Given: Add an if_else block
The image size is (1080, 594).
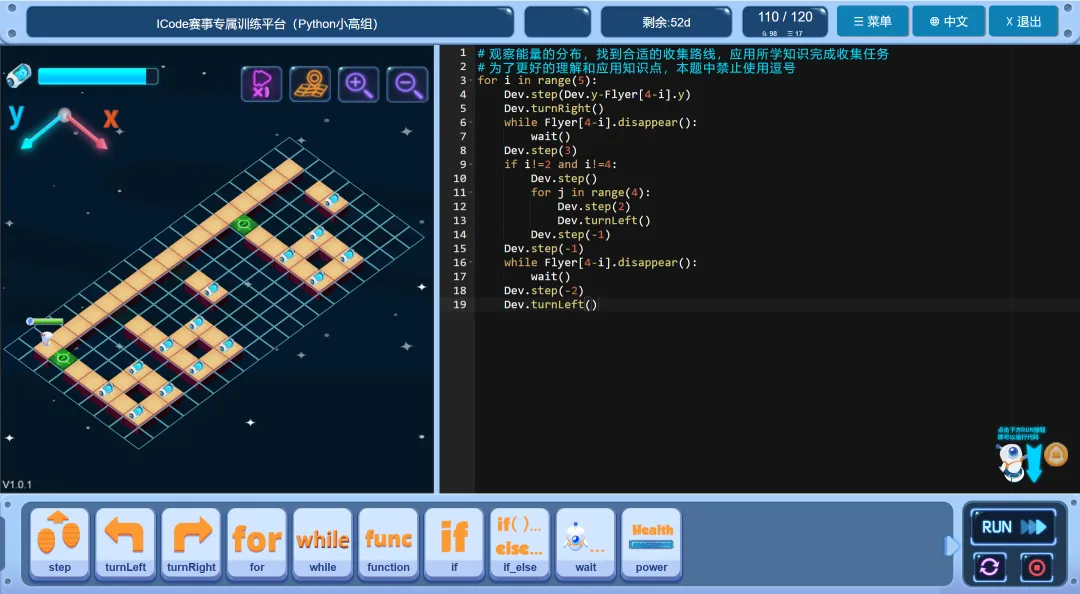Looking at the screenshot, I should (520, 544).
